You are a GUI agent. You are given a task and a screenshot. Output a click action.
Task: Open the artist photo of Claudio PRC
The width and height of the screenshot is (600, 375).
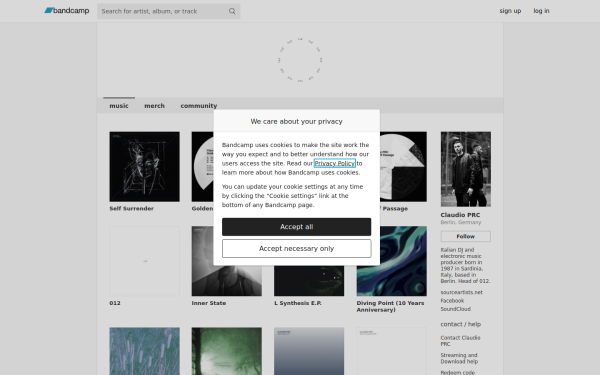click(466, 169)
